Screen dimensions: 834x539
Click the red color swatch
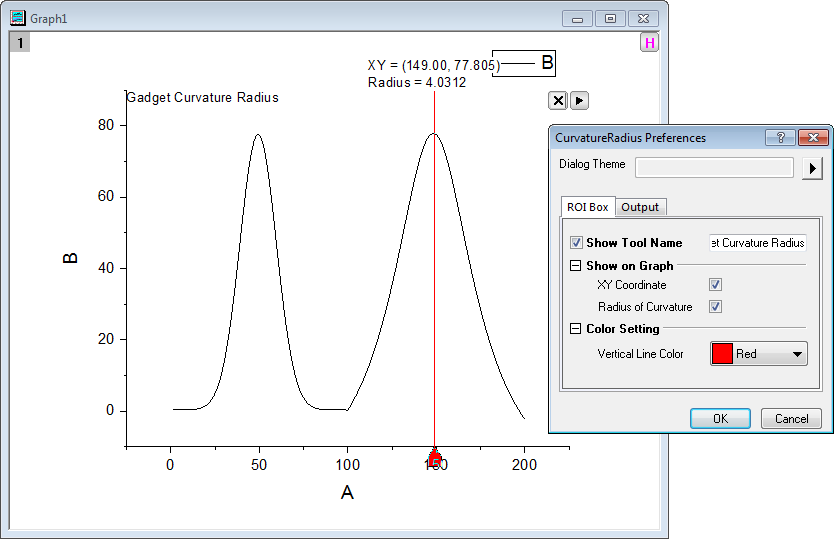pos(722,354)
